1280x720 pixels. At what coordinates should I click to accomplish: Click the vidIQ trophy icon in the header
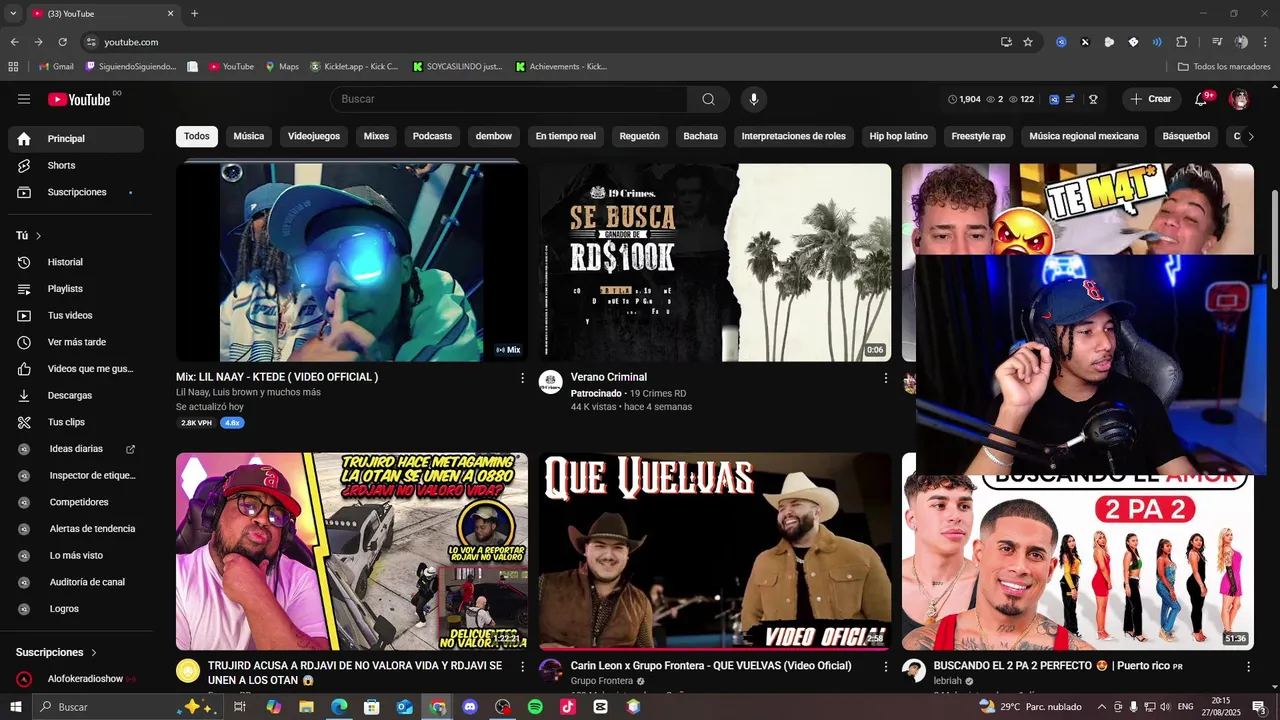tap(1093, 99)
